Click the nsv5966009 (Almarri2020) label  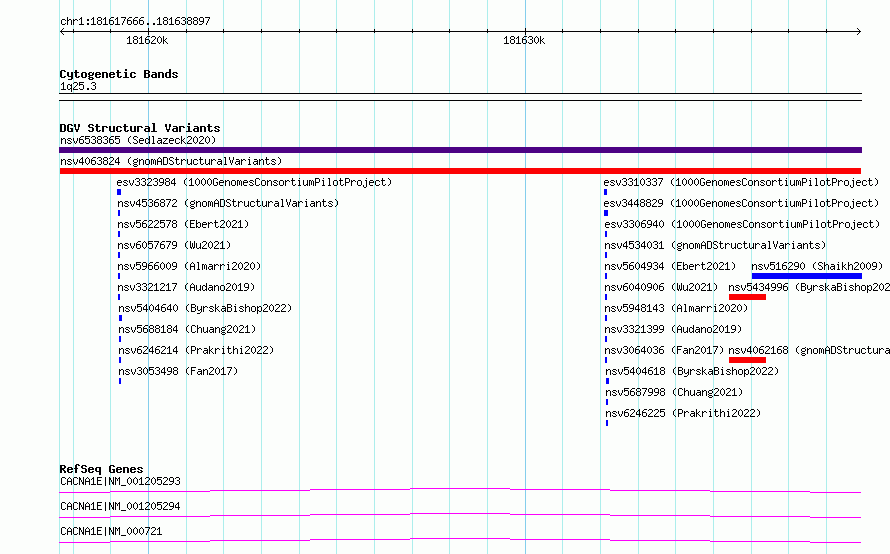click(189, 266)
